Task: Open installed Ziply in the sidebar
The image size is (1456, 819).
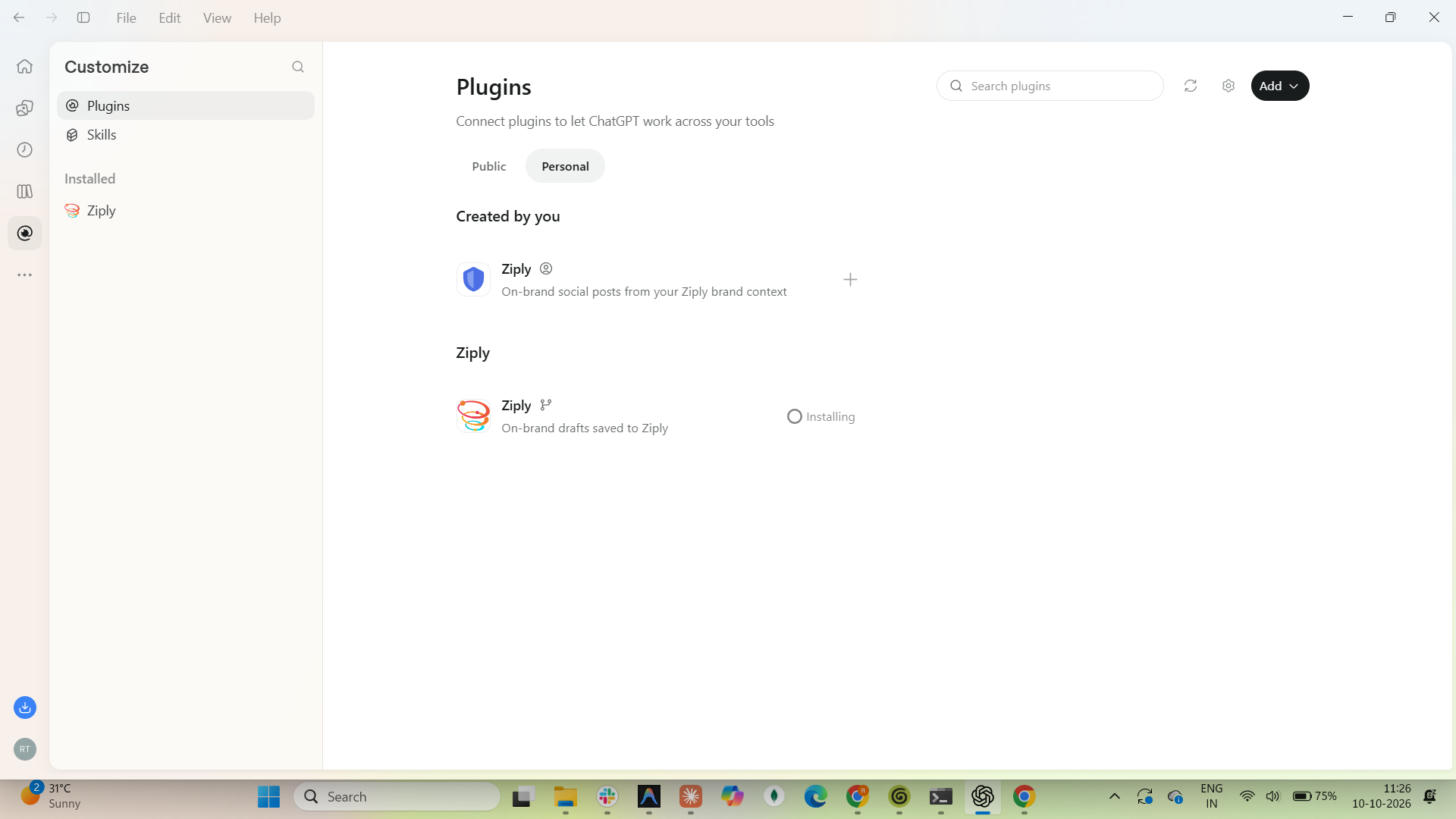Action: pyautogui.click(x=186, y=211)
